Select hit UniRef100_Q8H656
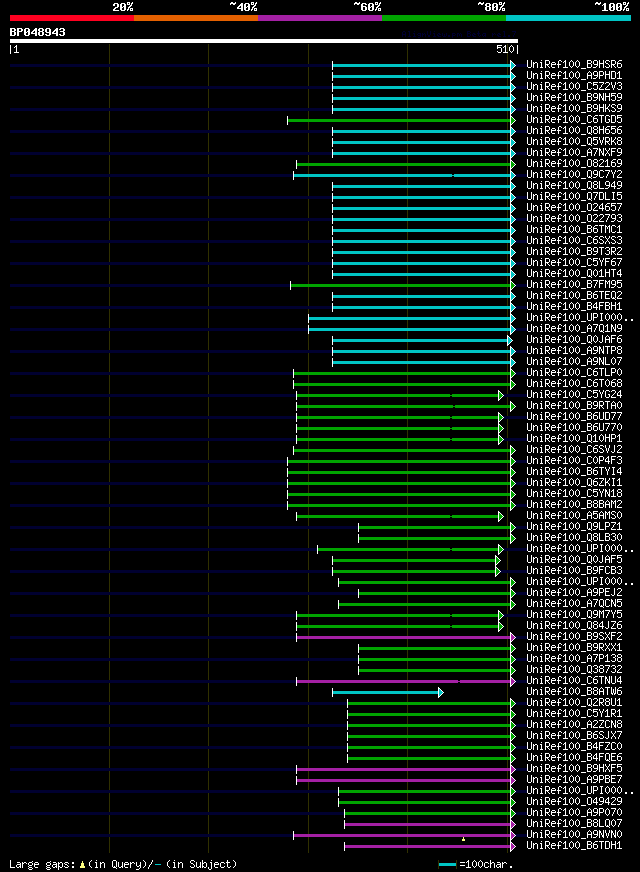The width and height of the screenshot is (640, 872). tap(574, 131)
